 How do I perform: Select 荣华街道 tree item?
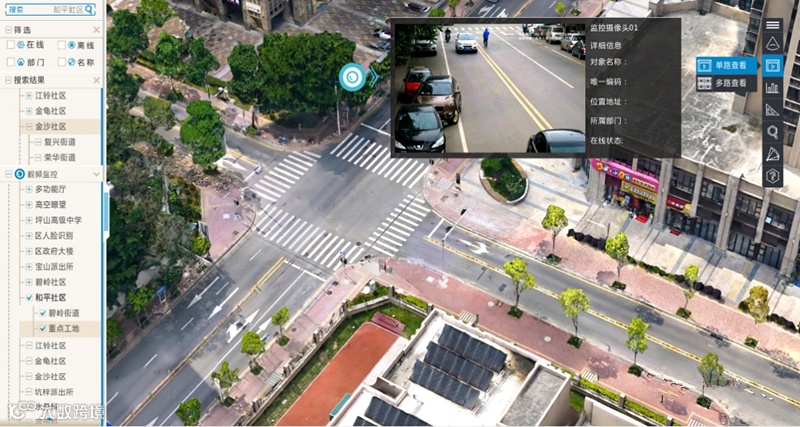[x=60, y=157]
